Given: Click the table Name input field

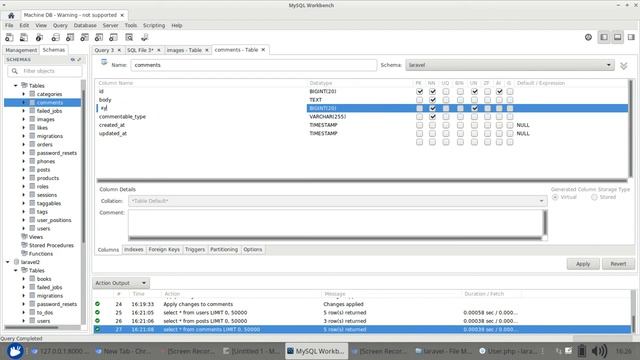Looking at the screenshot, I should click(253, 65).
